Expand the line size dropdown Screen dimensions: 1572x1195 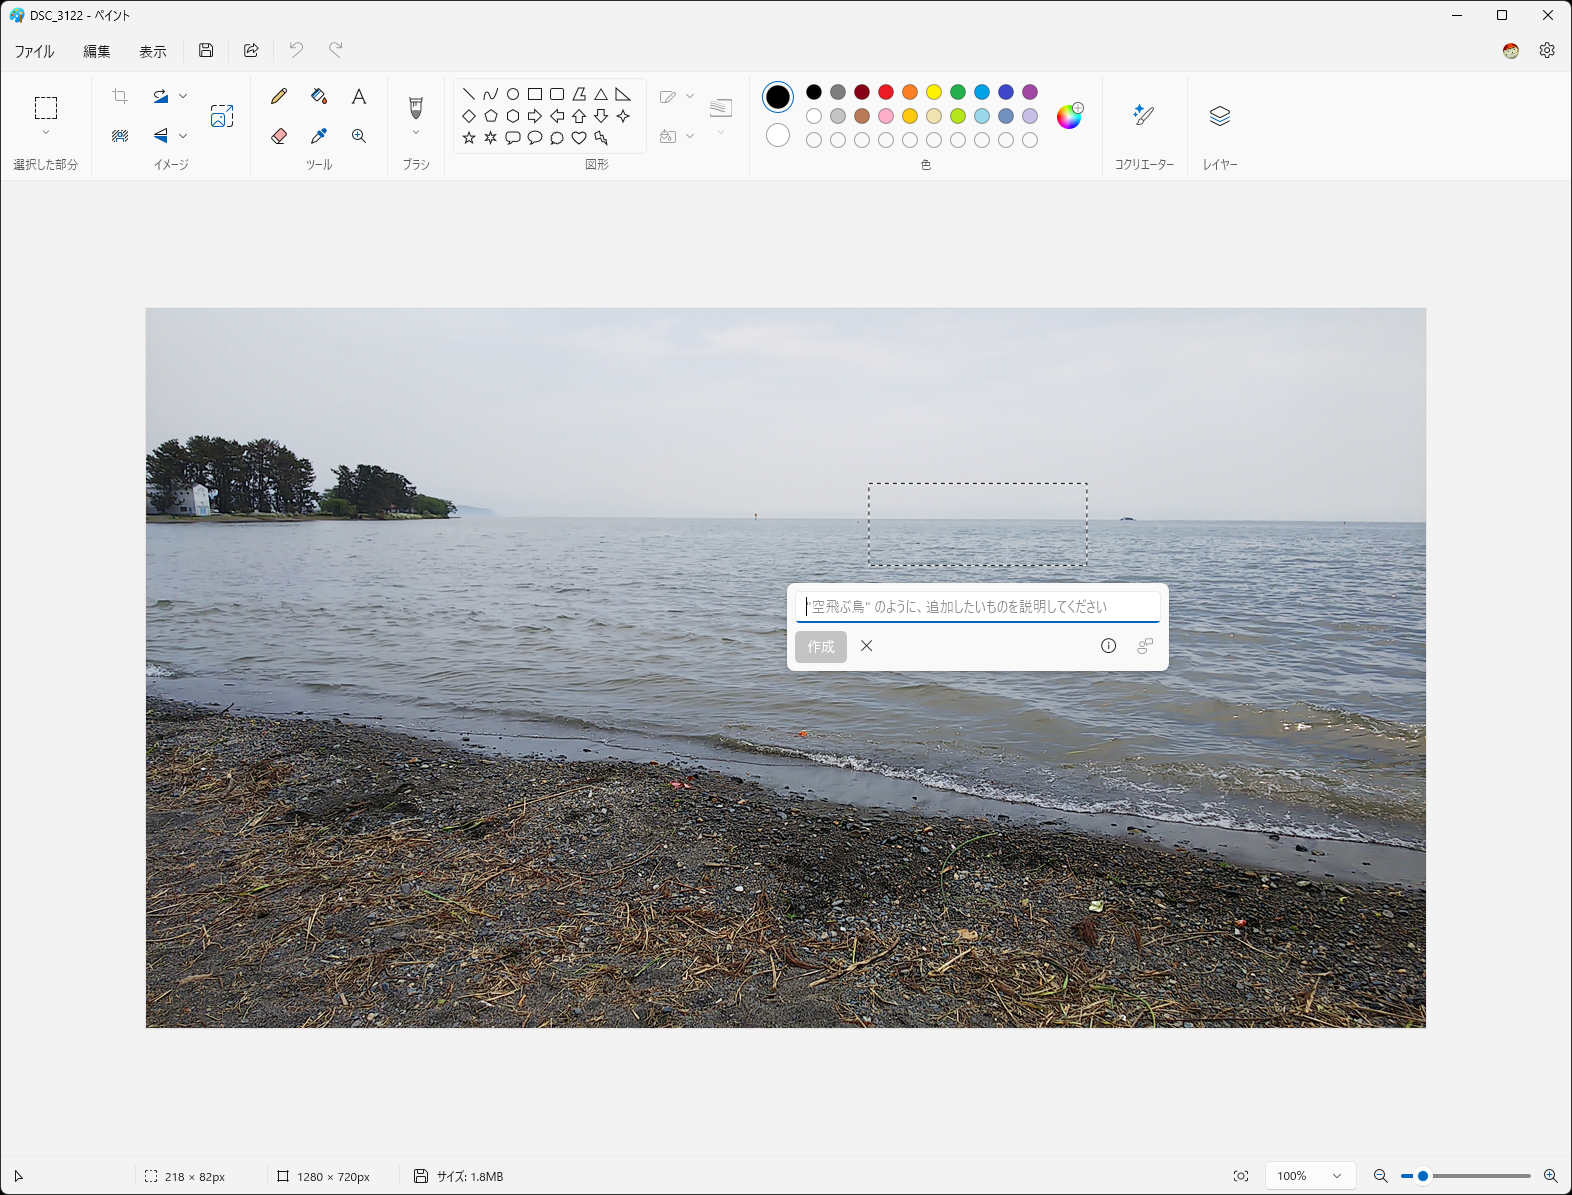(x=721, y=133)
